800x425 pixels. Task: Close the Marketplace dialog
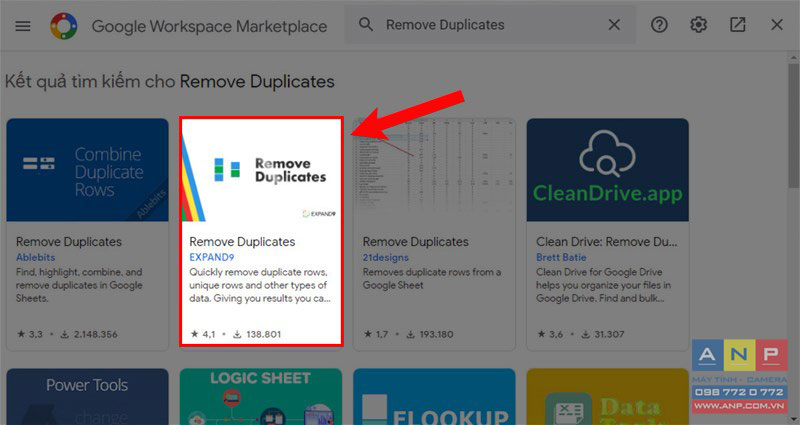pos(777,24)
